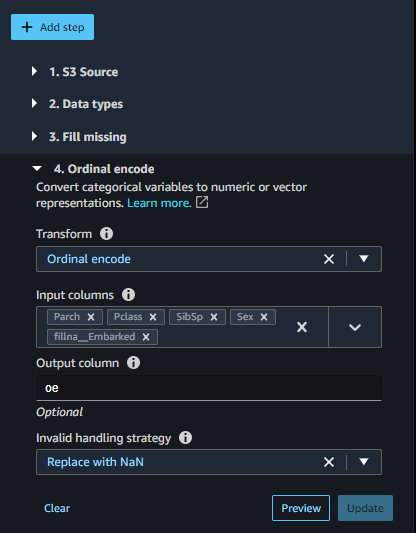Viewport: 416px width, 533px height.
Task: Remove the Pclass column tag
Action: pos(153,317)
